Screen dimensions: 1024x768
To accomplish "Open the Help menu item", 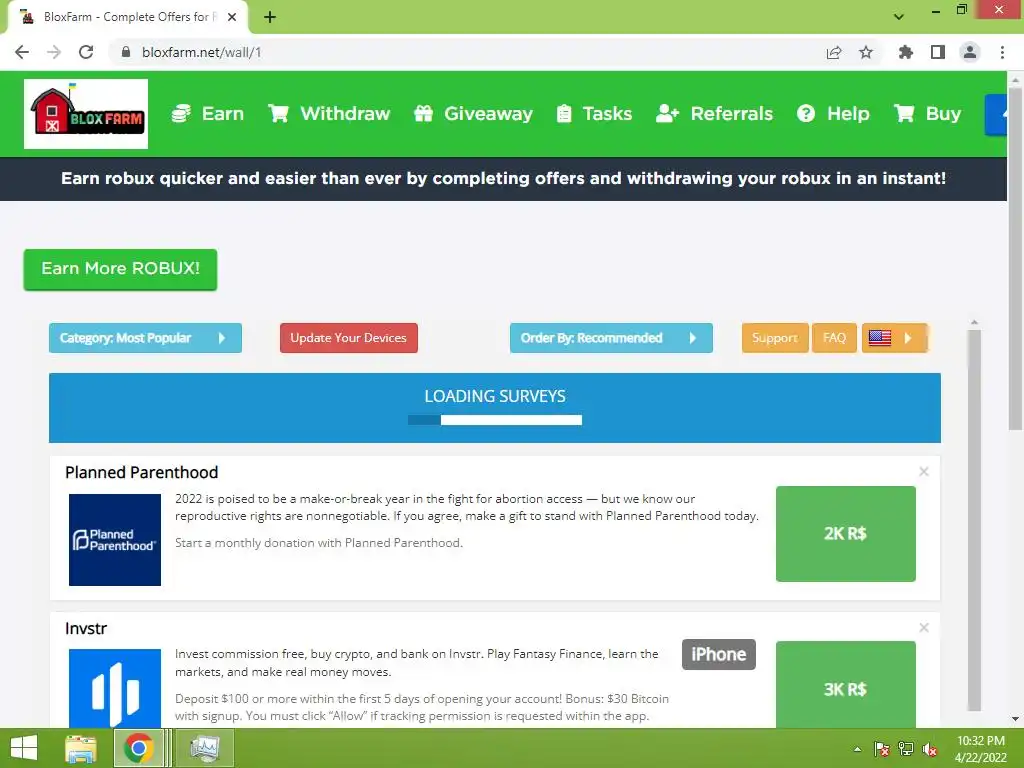I will click(x=833, y=114).
